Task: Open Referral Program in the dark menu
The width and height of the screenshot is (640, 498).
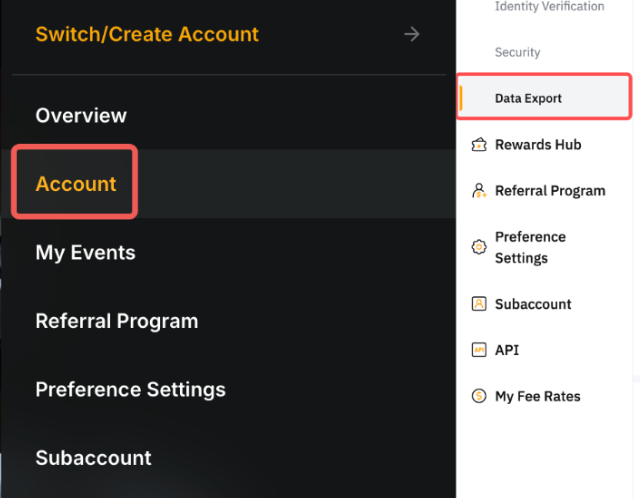Action: pyautogui.click(x=117, y=321)
